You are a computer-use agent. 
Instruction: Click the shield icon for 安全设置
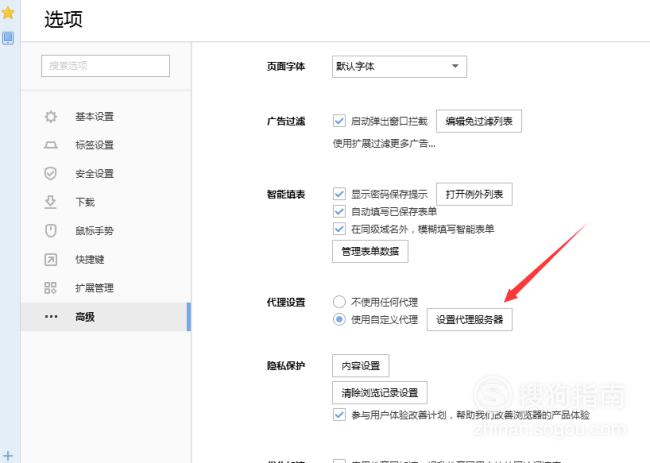pyautogui.click(x=51, y=173)
